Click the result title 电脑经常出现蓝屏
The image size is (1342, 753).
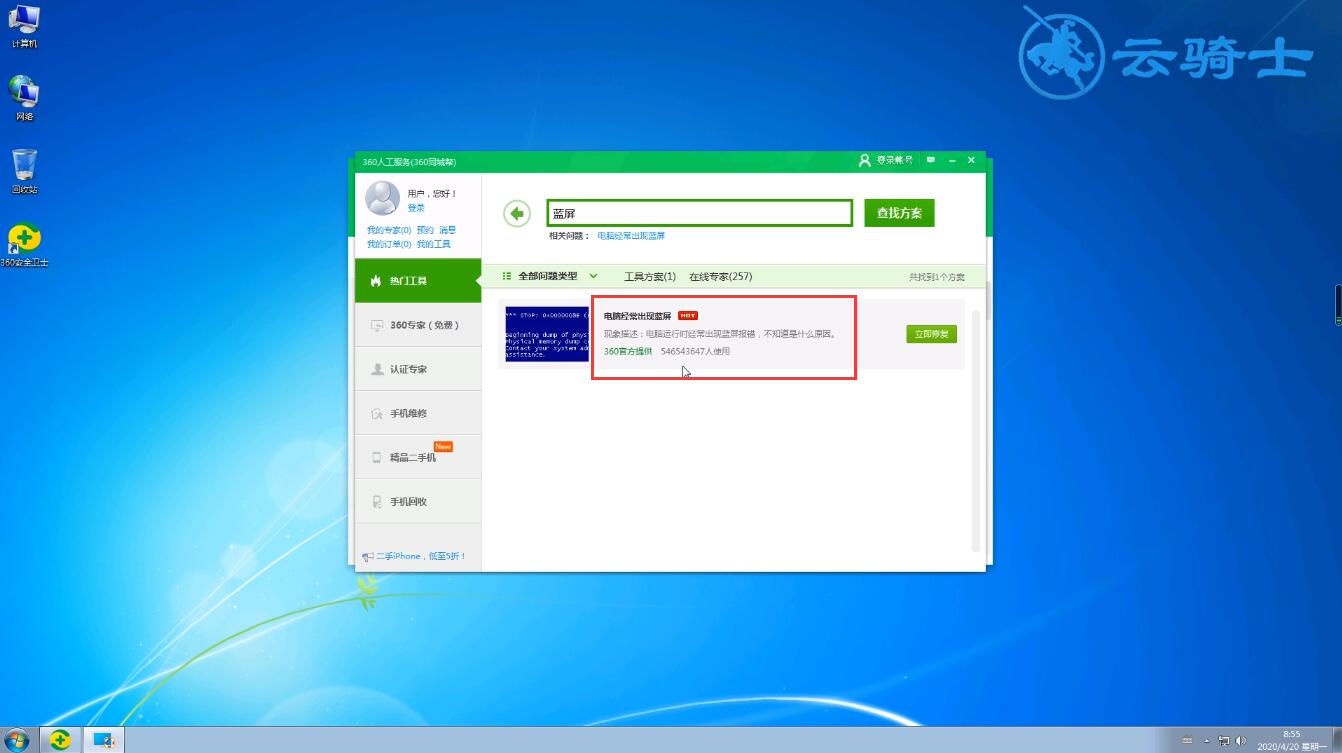coord(638,316)
